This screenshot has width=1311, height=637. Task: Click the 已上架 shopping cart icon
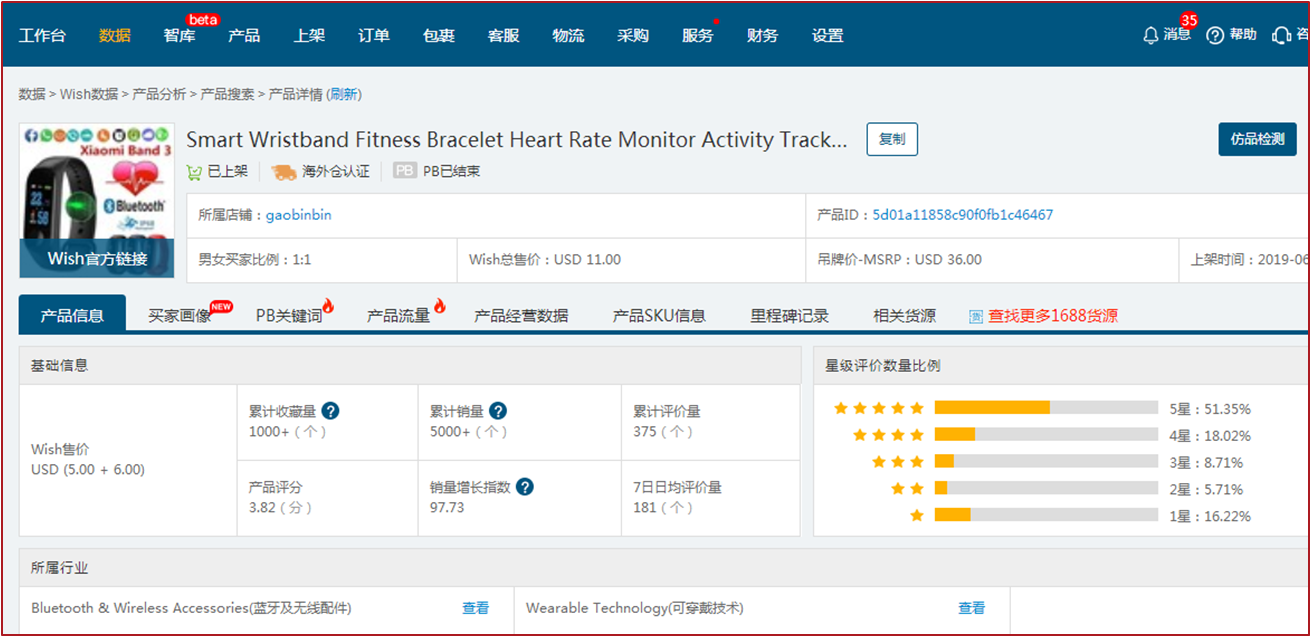point(195,171)
